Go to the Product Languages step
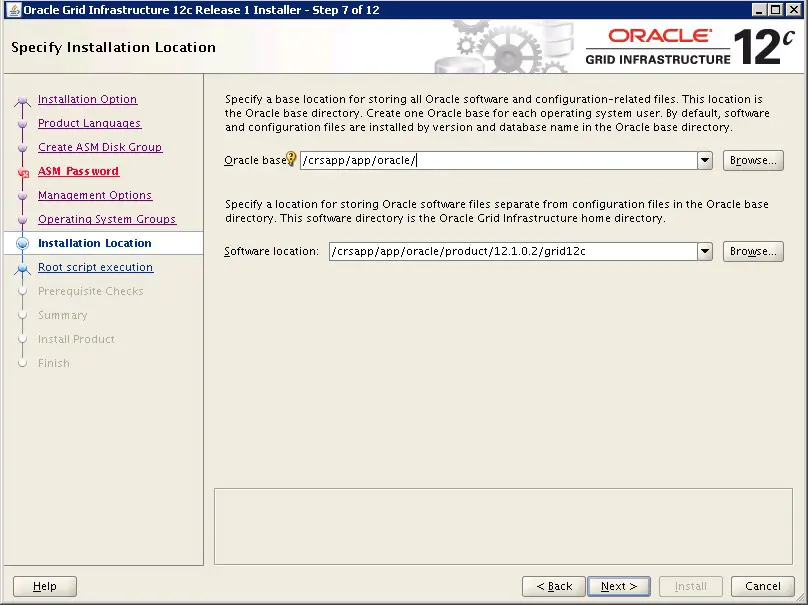 click(x=90, y=123)
